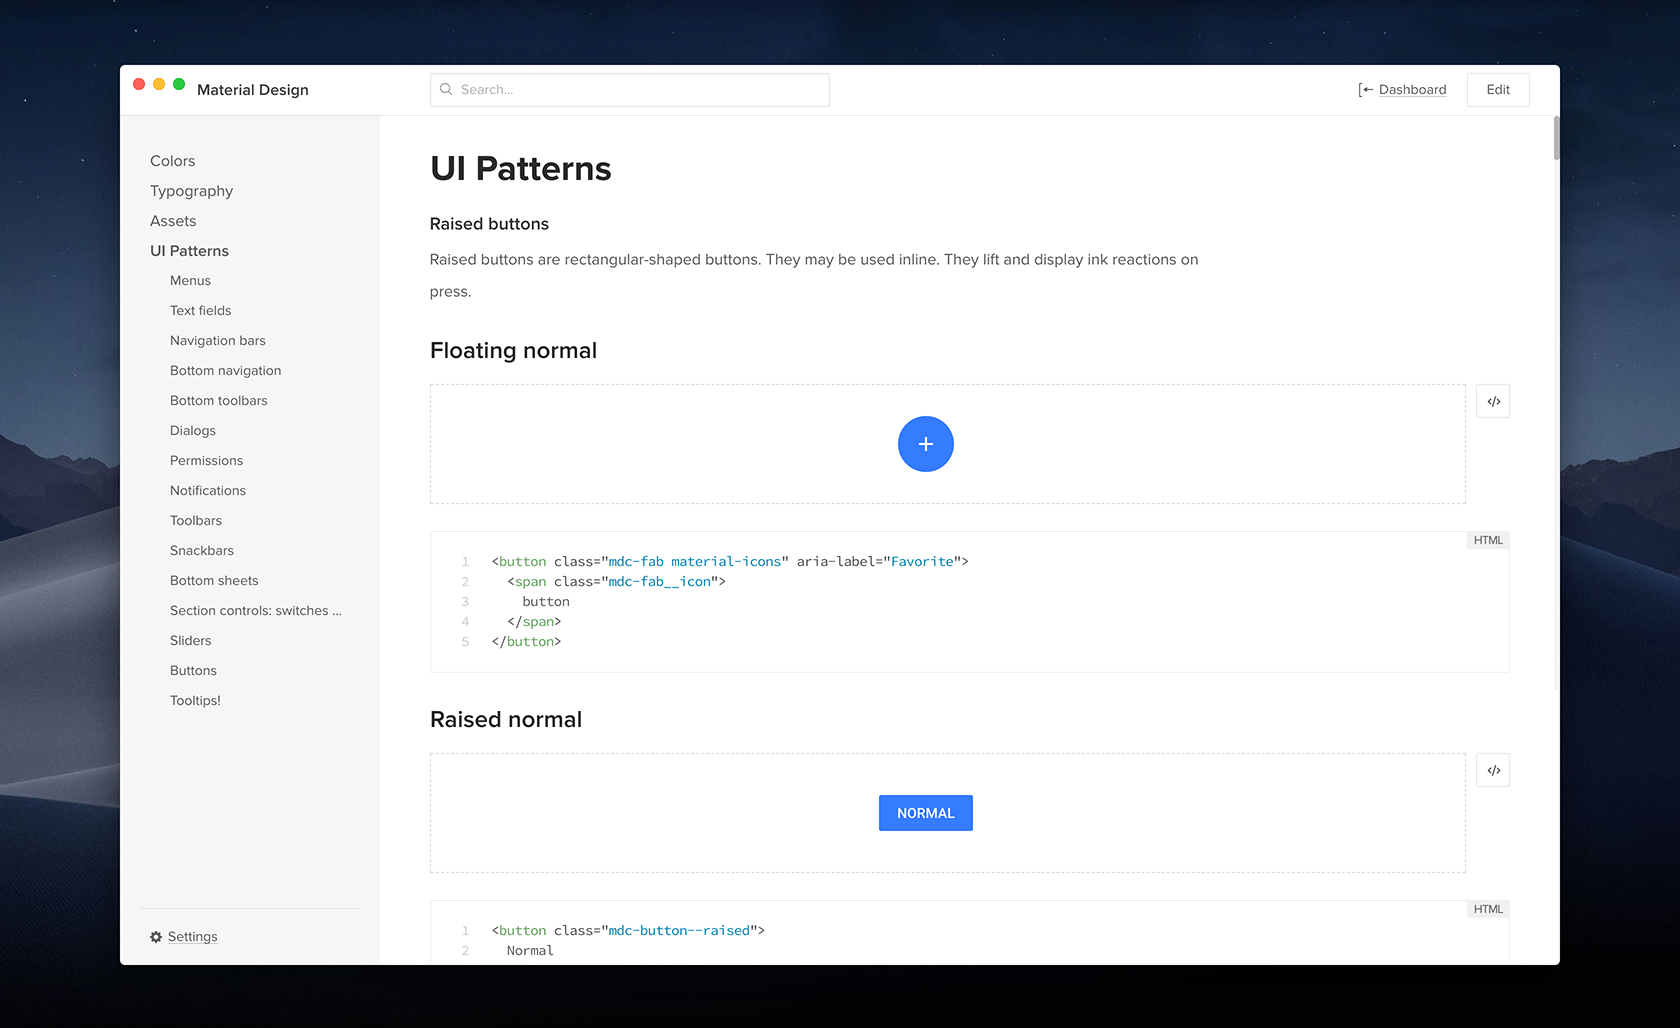This screenshot has height=1028, width=1680.
Task: Click the search magnifier icon
Action: pos(446,89)
